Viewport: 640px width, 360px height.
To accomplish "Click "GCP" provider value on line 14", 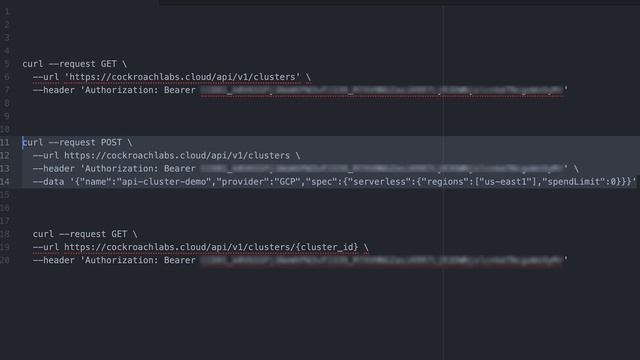I will (x=287, y=182).
